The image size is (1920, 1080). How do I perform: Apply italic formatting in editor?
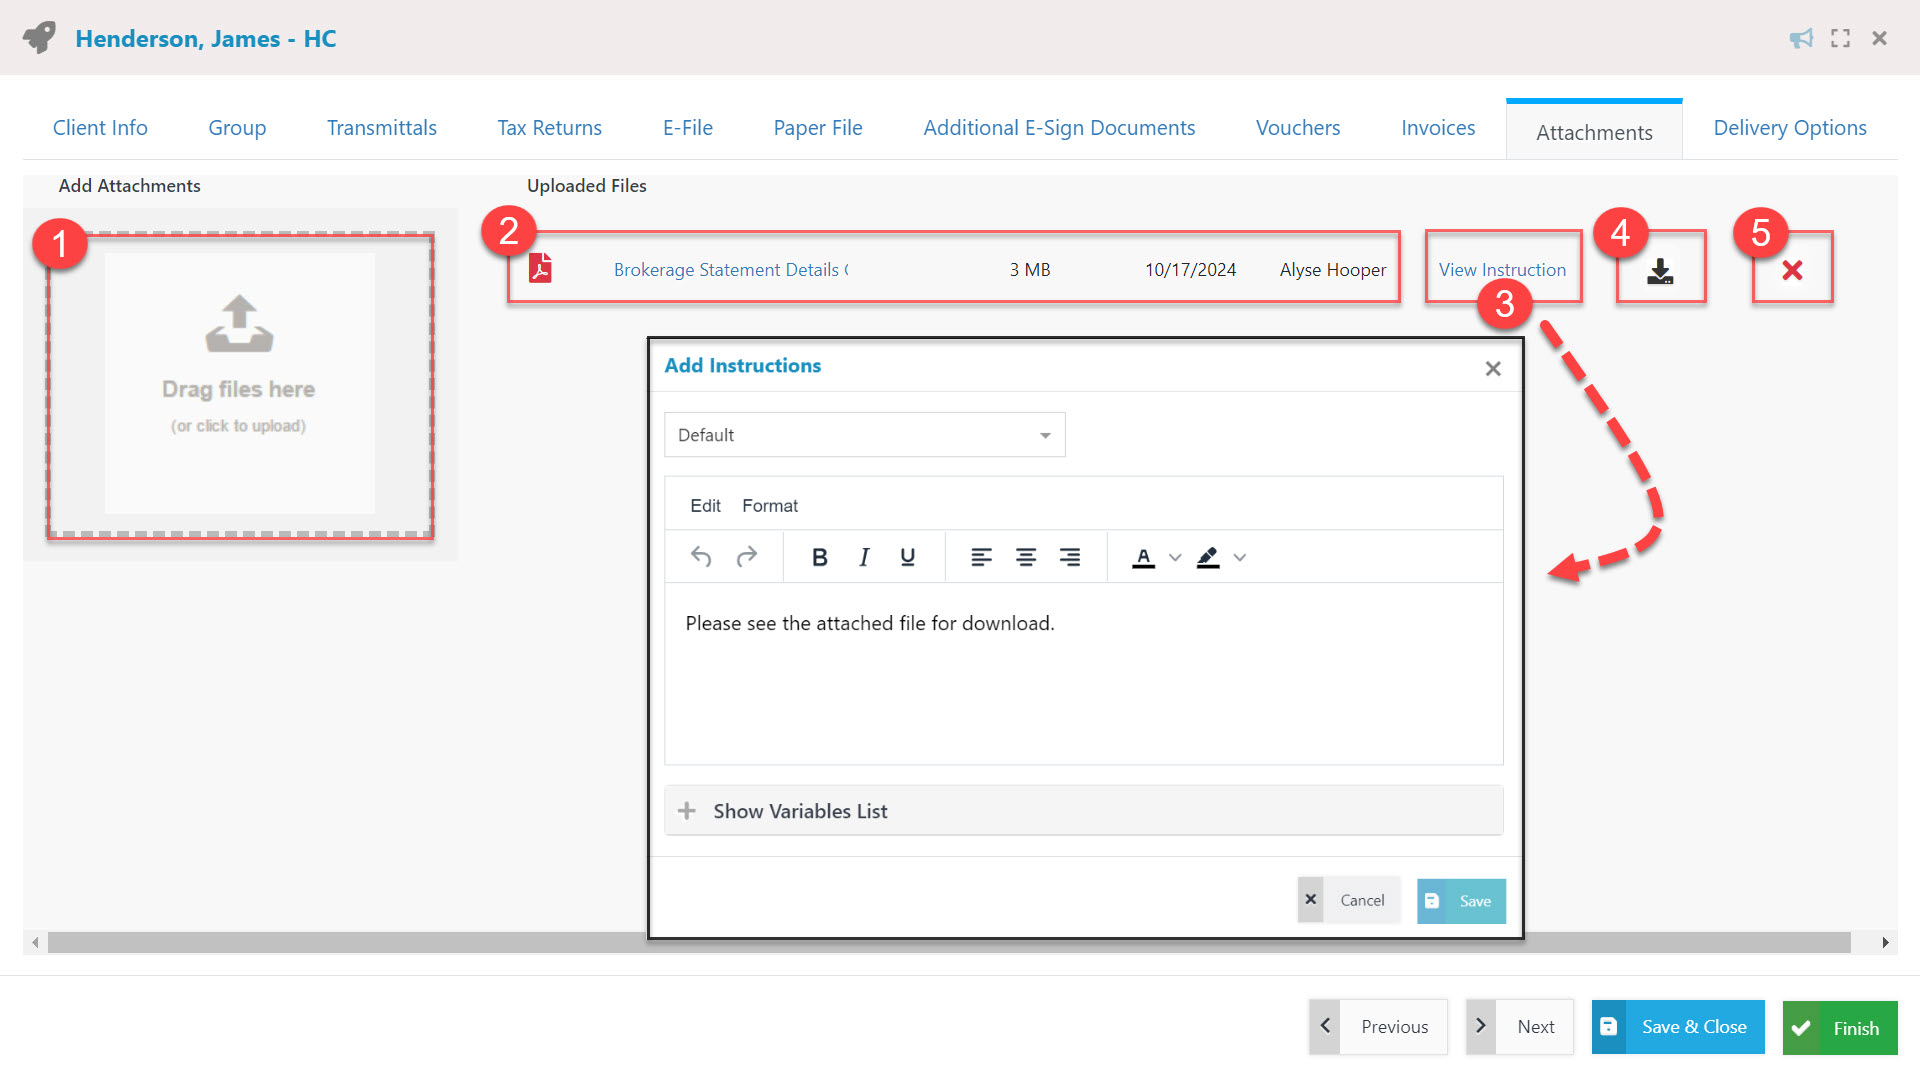pyautogui.click(x=864, y=557)
